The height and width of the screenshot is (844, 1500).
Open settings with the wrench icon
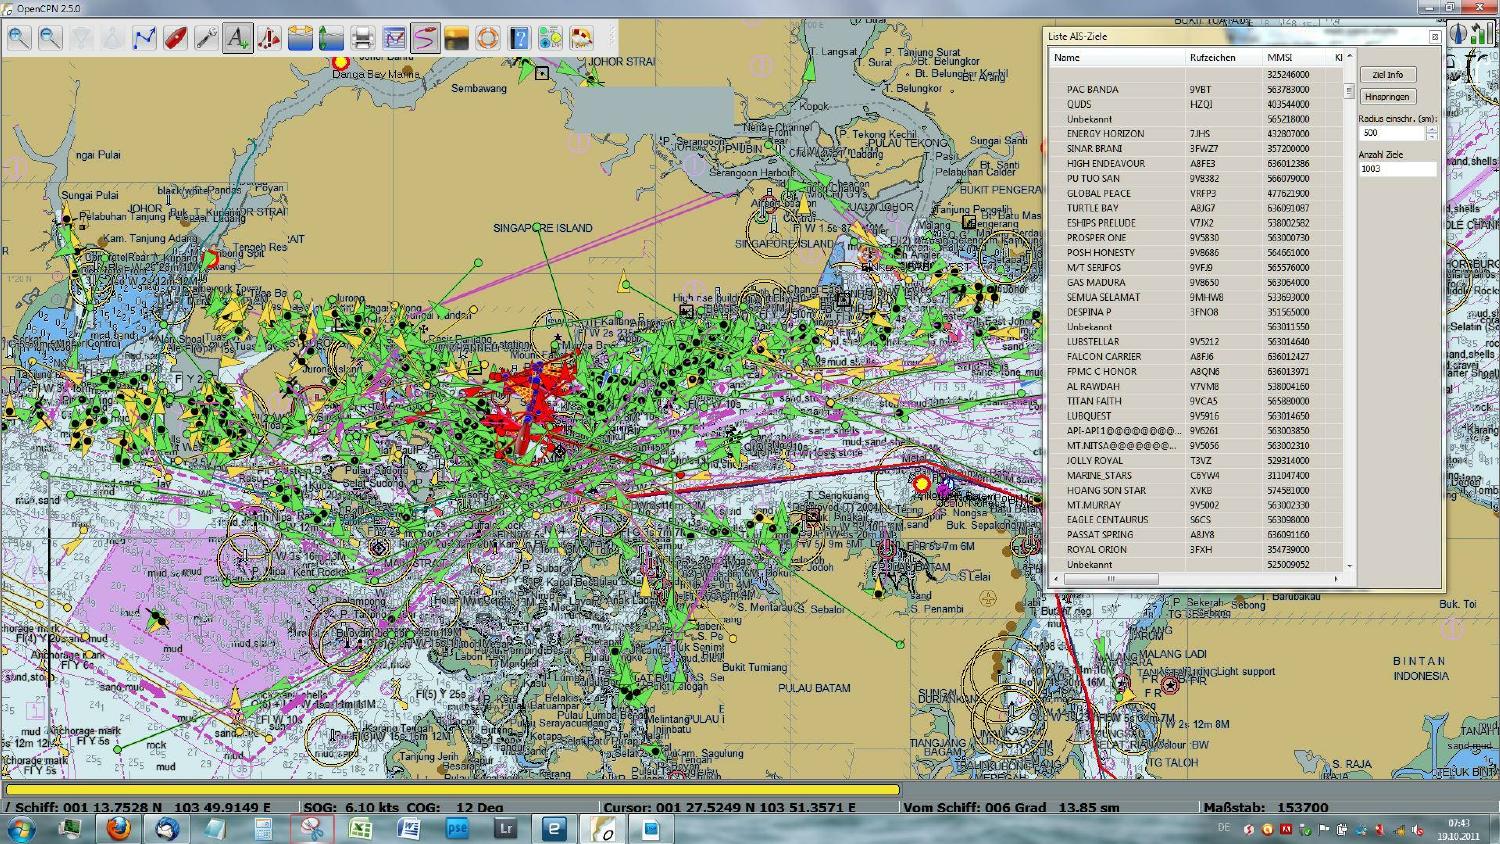click(206, 39)
